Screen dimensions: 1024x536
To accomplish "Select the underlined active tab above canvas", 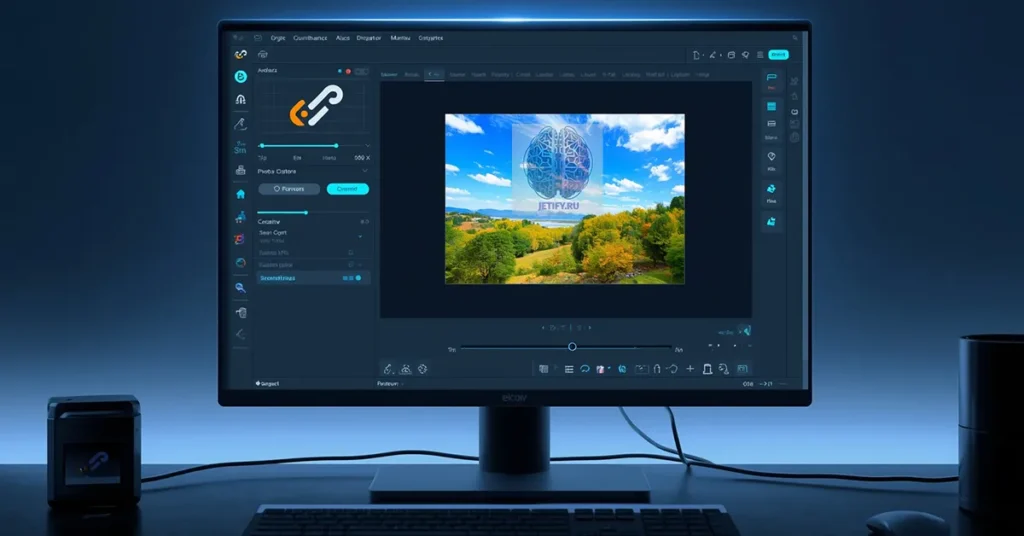I will click(434, 74).
